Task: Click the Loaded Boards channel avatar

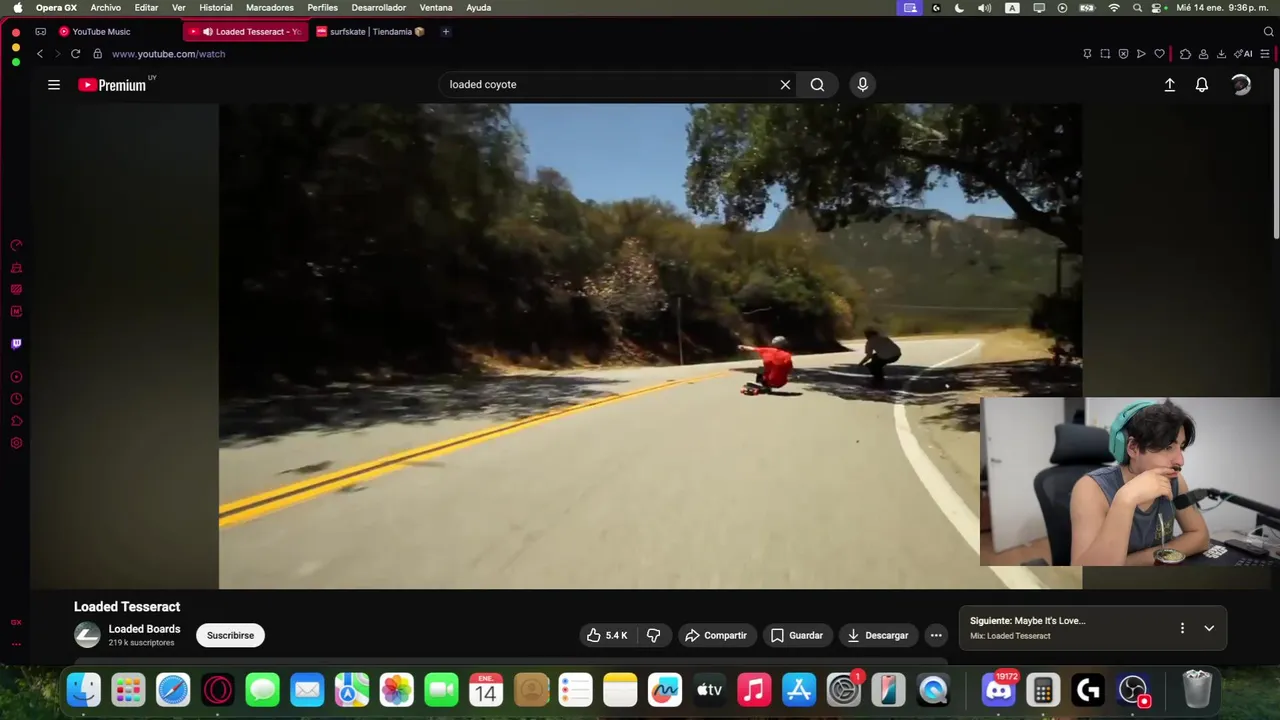Action: [x=87, y=635]
